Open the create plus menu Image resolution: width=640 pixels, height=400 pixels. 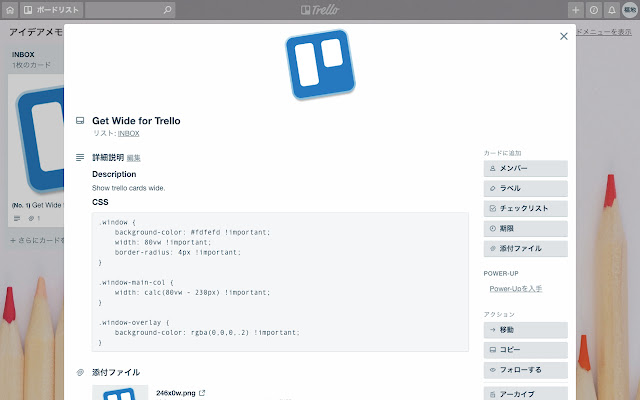[576, 10]
